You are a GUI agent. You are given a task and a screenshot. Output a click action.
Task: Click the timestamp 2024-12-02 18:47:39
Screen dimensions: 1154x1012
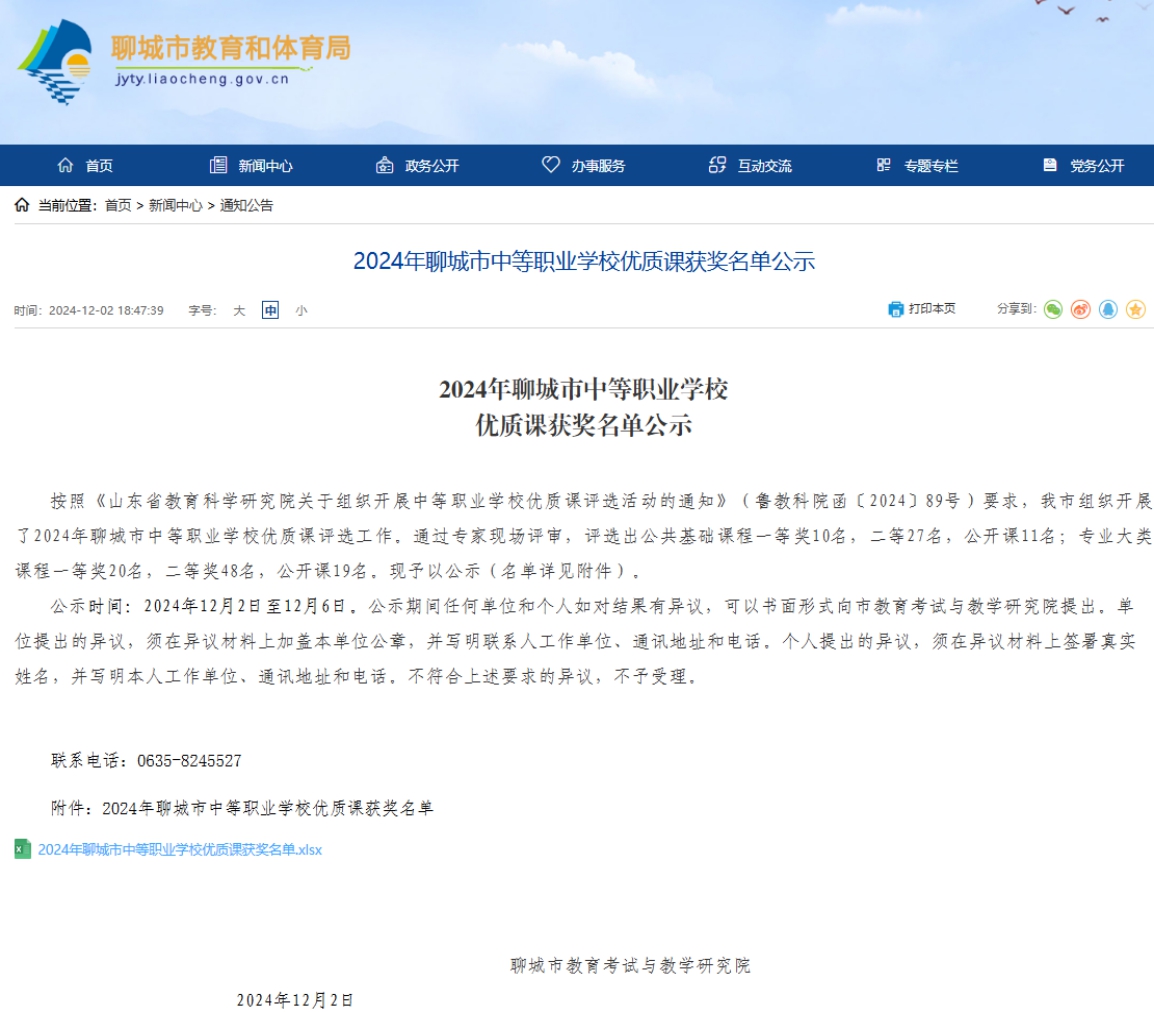coord(106,311)
